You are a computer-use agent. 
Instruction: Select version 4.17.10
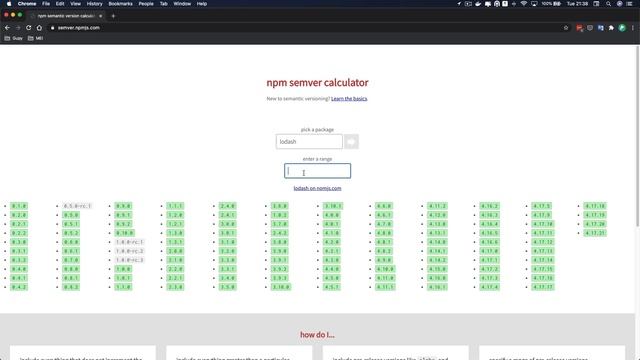(543, 224)
